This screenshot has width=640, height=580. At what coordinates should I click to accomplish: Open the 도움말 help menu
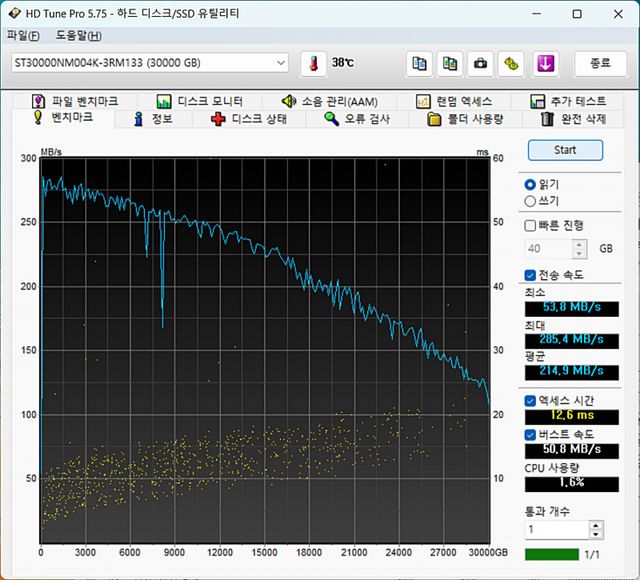[x=78, y=36]
